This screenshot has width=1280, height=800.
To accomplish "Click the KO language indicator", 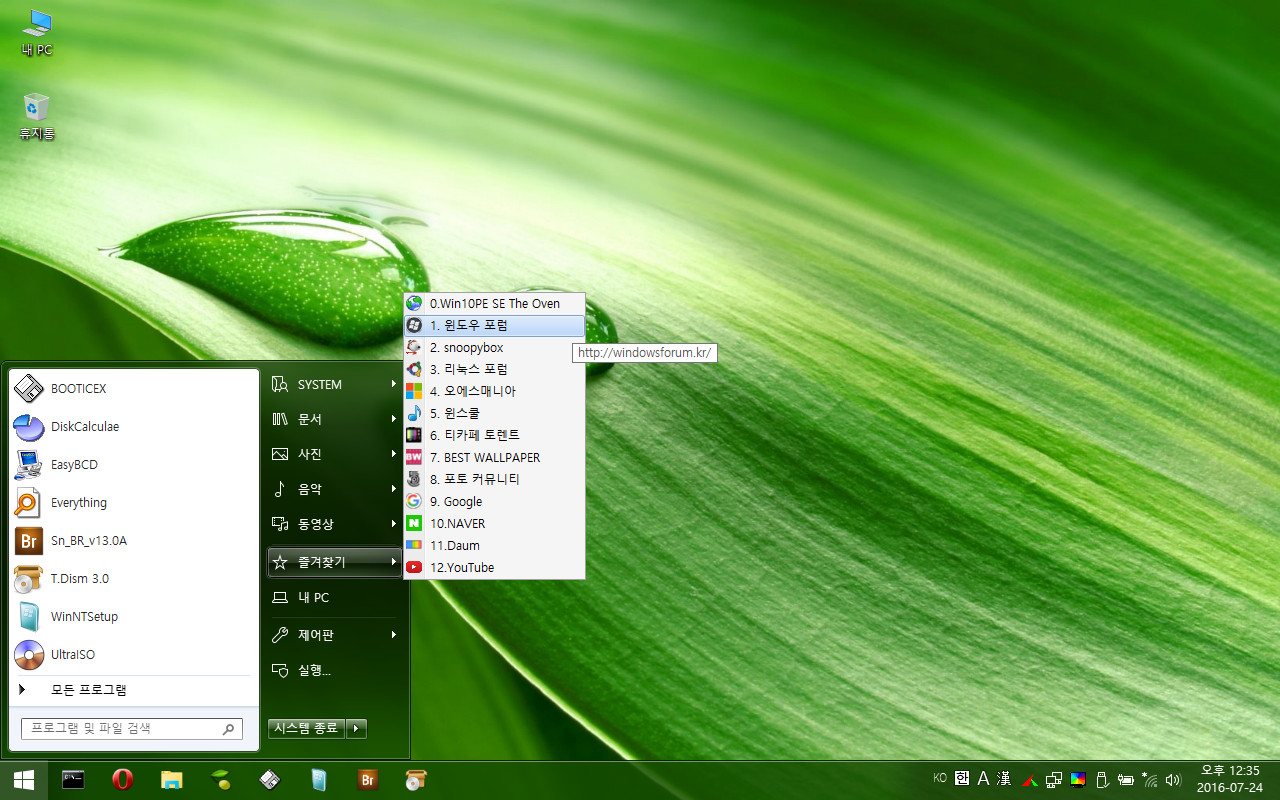I will point(940,778).
